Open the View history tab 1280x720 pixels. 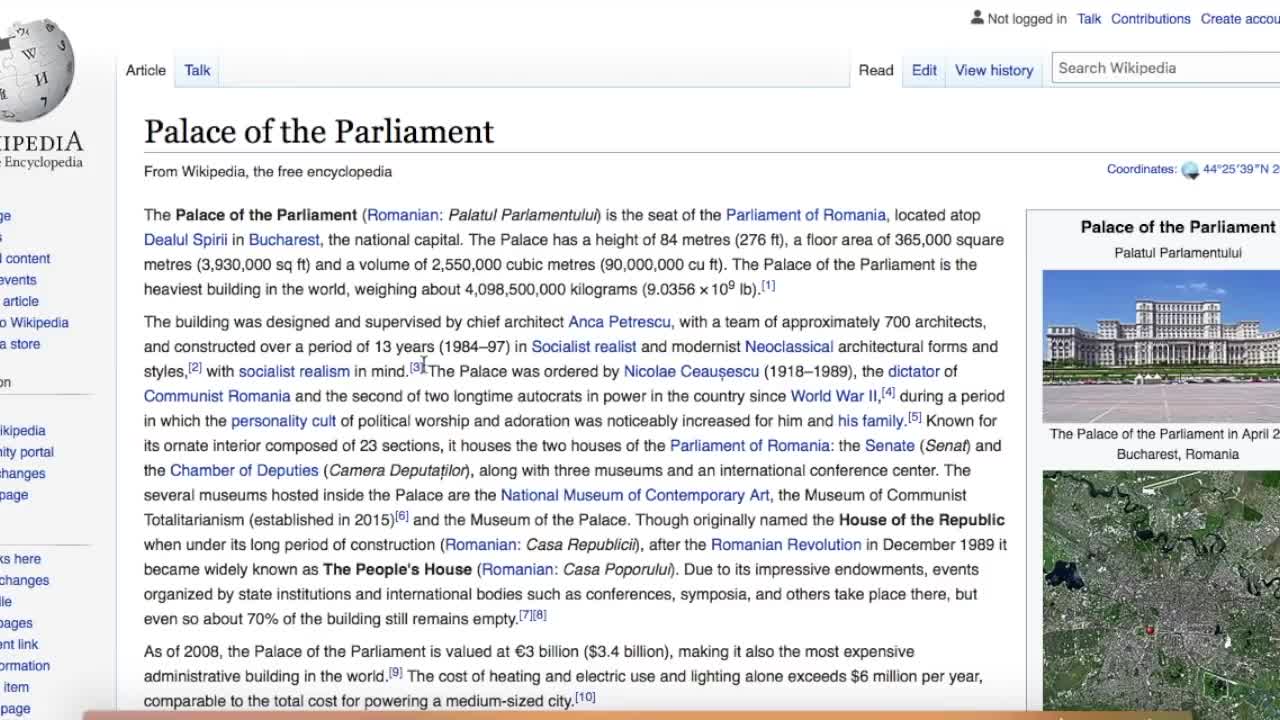pyautogui.click(x=994, y=70)
